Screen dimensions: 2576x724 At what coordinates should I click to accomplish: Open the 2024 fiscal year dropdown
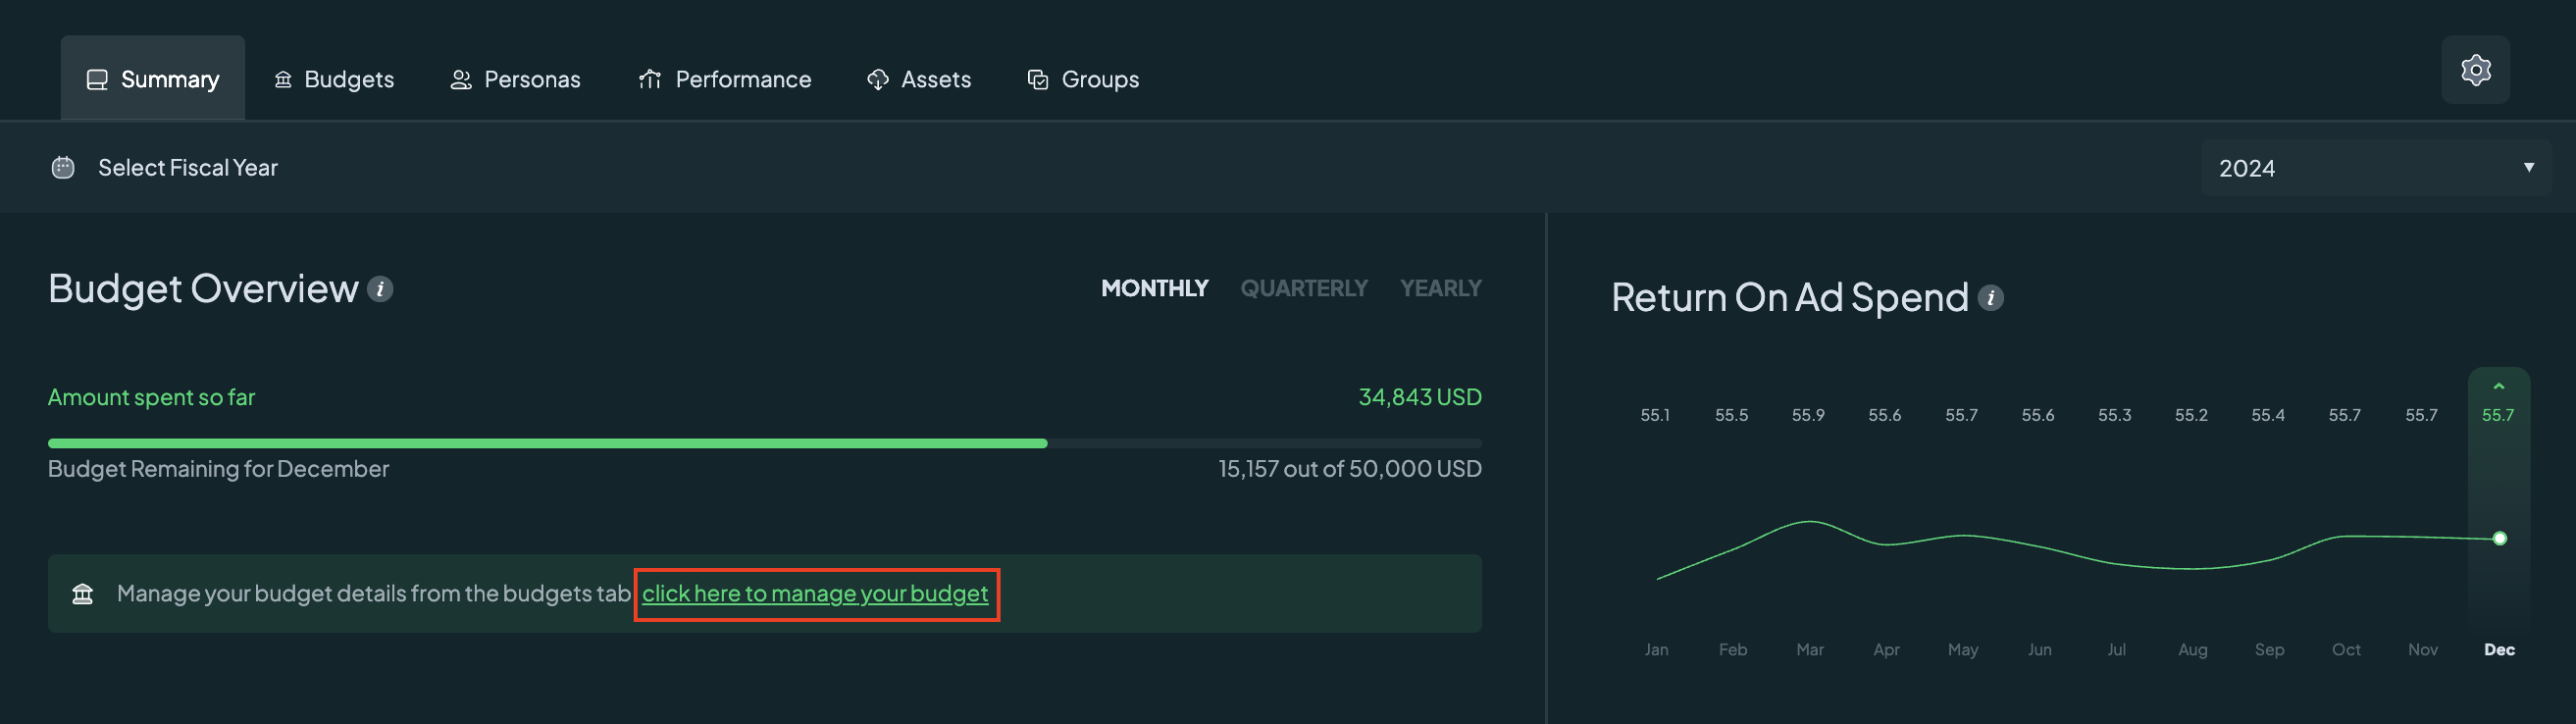point(2375,168)
